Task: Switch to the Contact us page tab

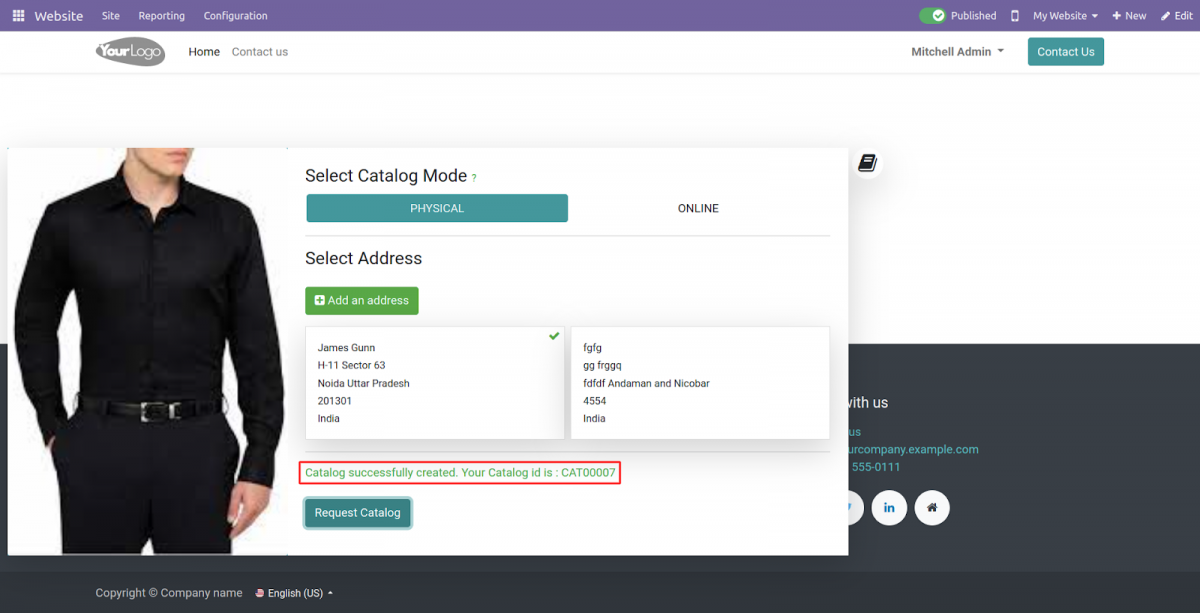Action: click(x=259, y=51)
